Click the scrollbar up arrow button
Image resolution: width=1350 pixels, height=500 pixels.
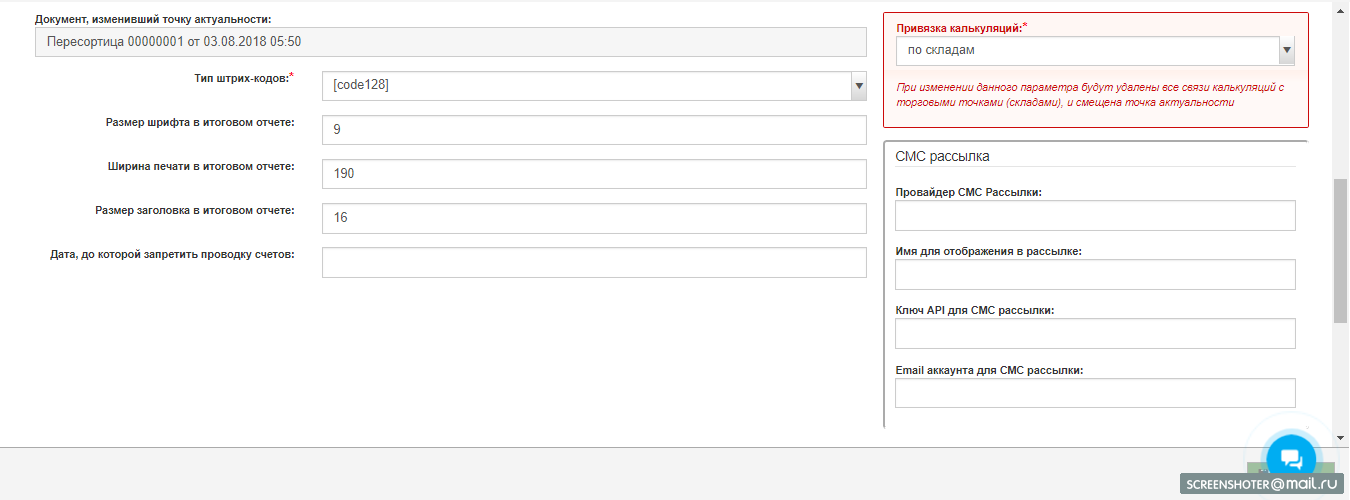tap(1340, 8)
